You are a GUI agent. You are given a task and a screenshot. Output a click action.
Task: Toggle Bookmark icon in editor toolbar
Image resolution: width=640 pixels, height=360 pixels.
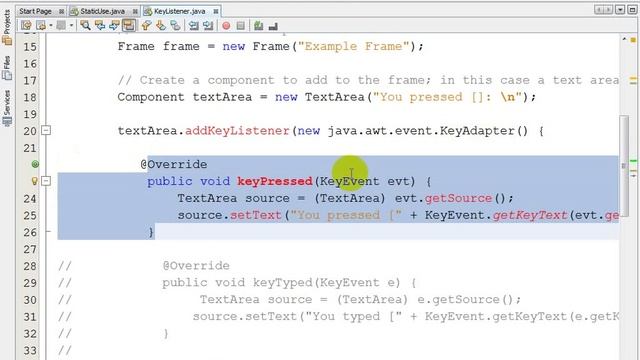(176, 25)
